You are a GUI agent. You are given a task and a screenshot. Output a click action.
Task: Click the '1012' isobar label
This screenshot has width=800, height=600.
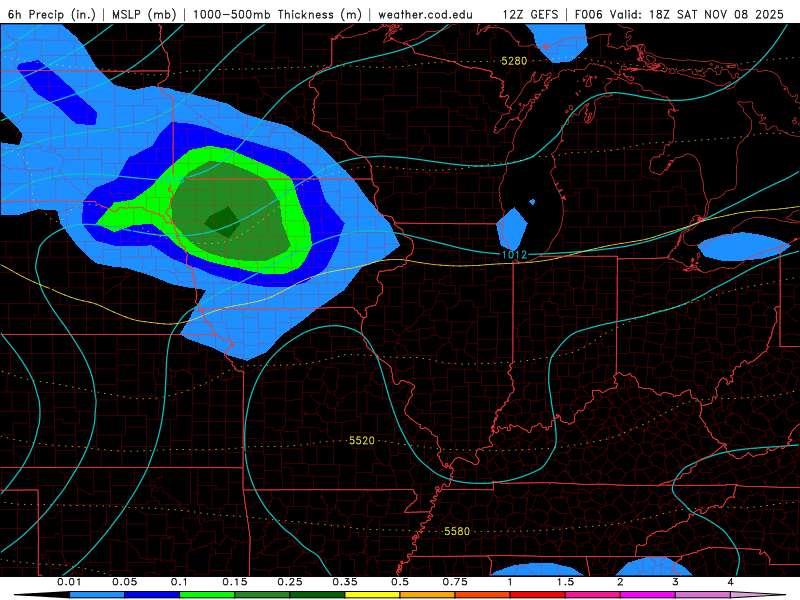click(514, 255)
